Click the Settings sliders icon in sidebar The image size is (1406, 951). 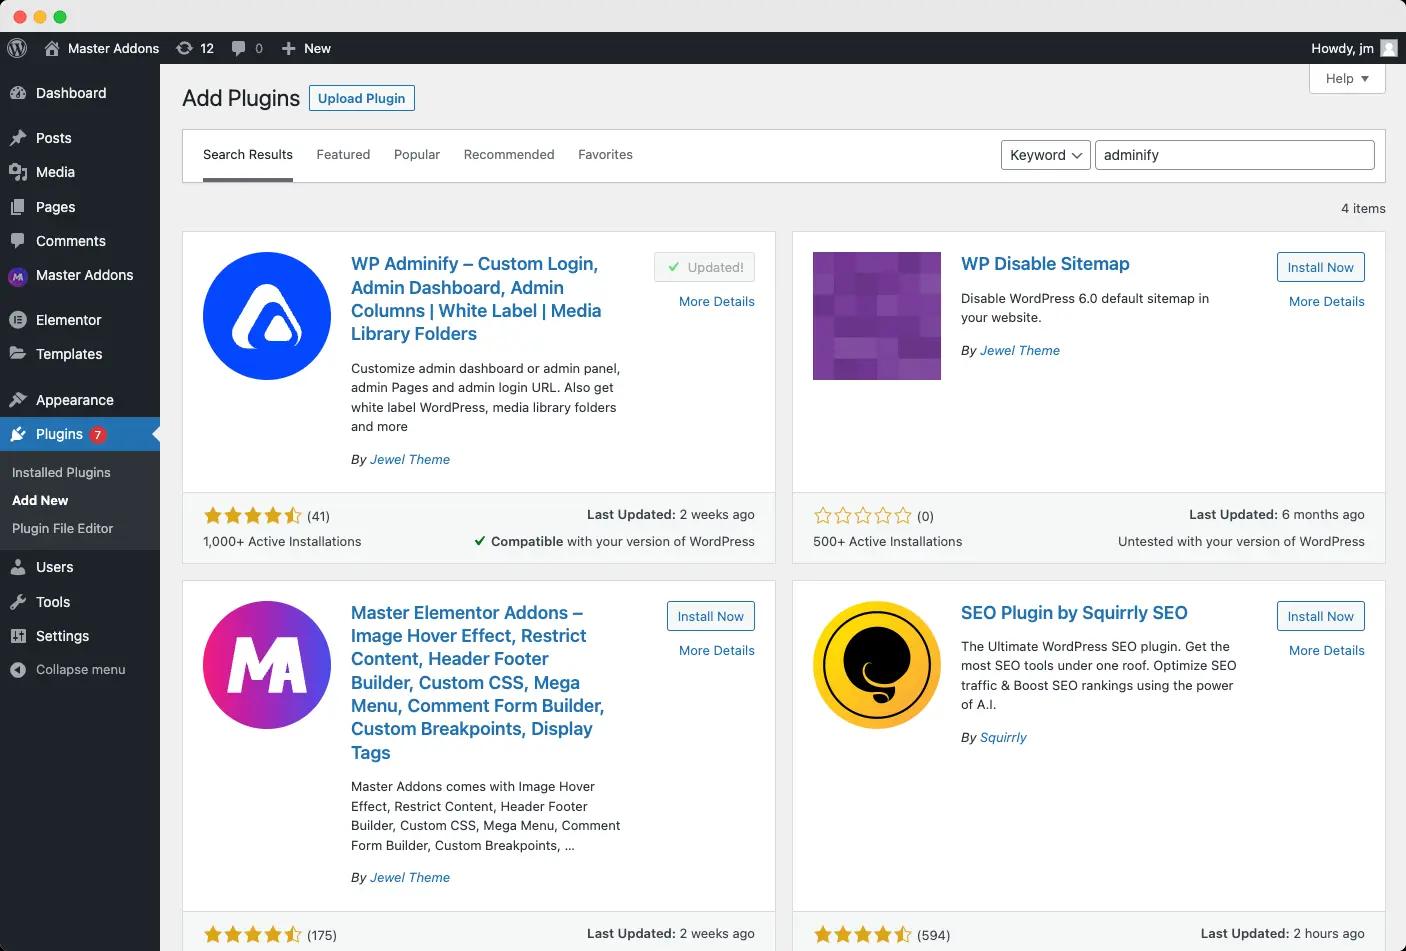tap(18, 636)
